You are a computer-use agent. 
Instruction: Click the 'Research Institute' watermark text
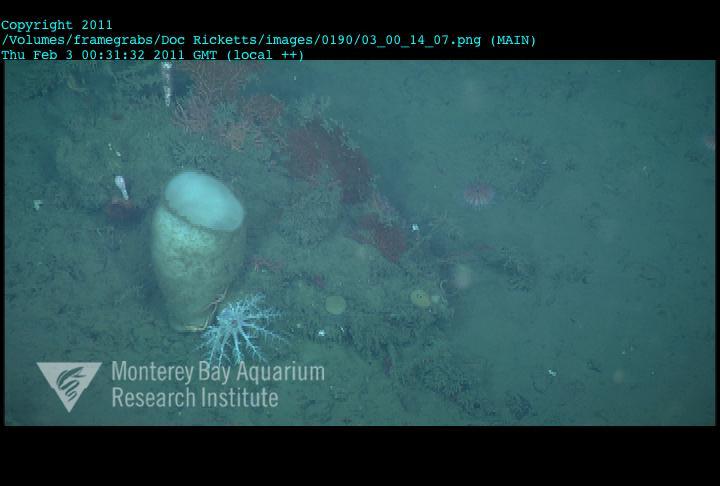194,397
